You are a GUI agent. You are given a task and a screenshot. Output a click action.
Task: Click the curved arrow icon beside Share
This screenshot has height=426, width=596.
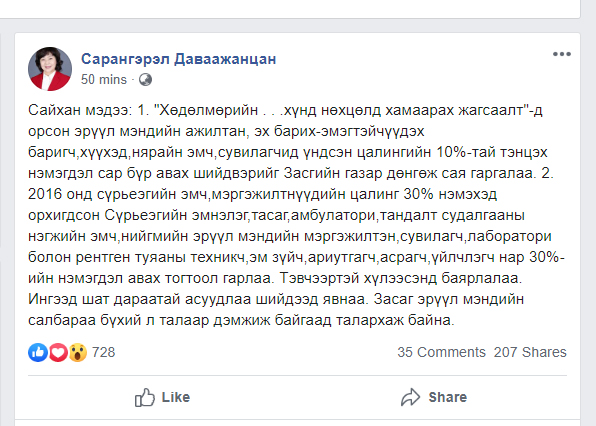coord(411,397)
